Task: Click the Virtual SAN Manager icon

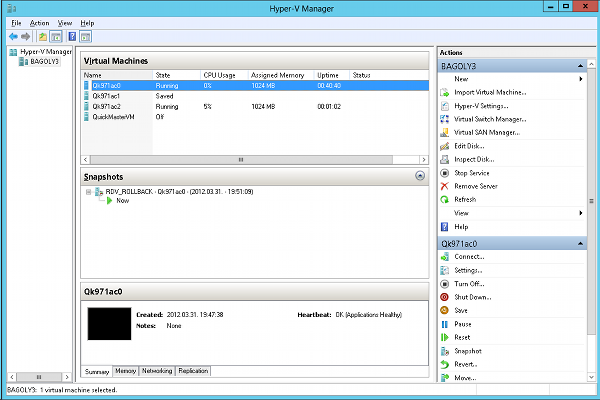Action: [445, 132]
